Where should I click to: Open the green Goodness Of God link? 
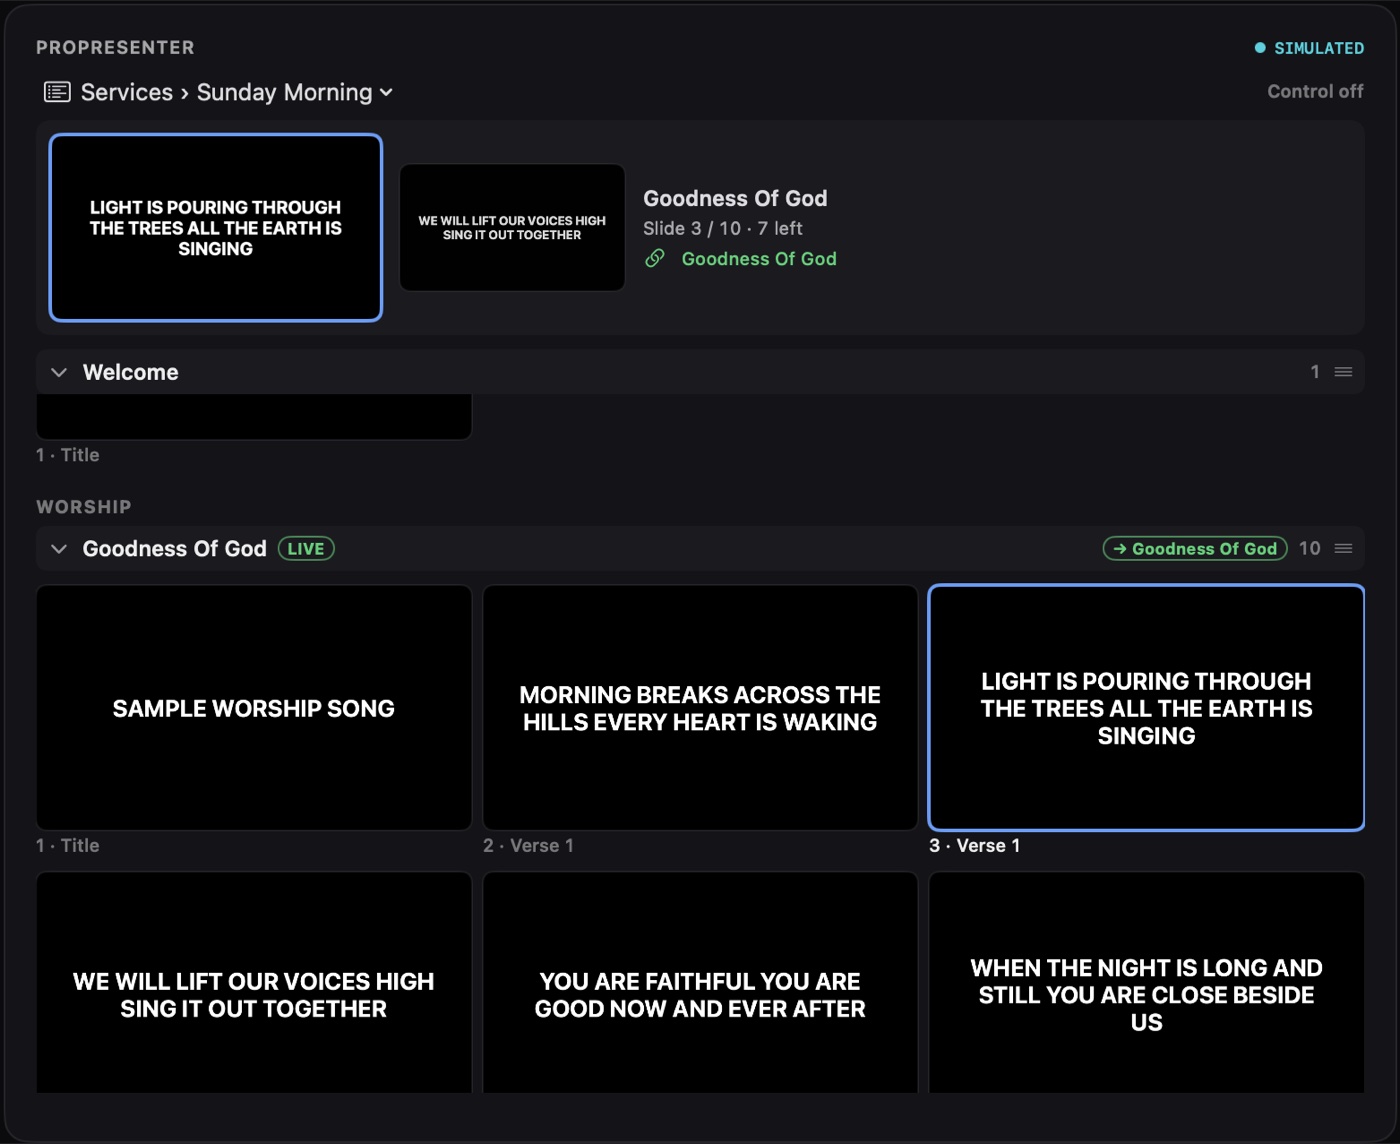tap(759, 259)
